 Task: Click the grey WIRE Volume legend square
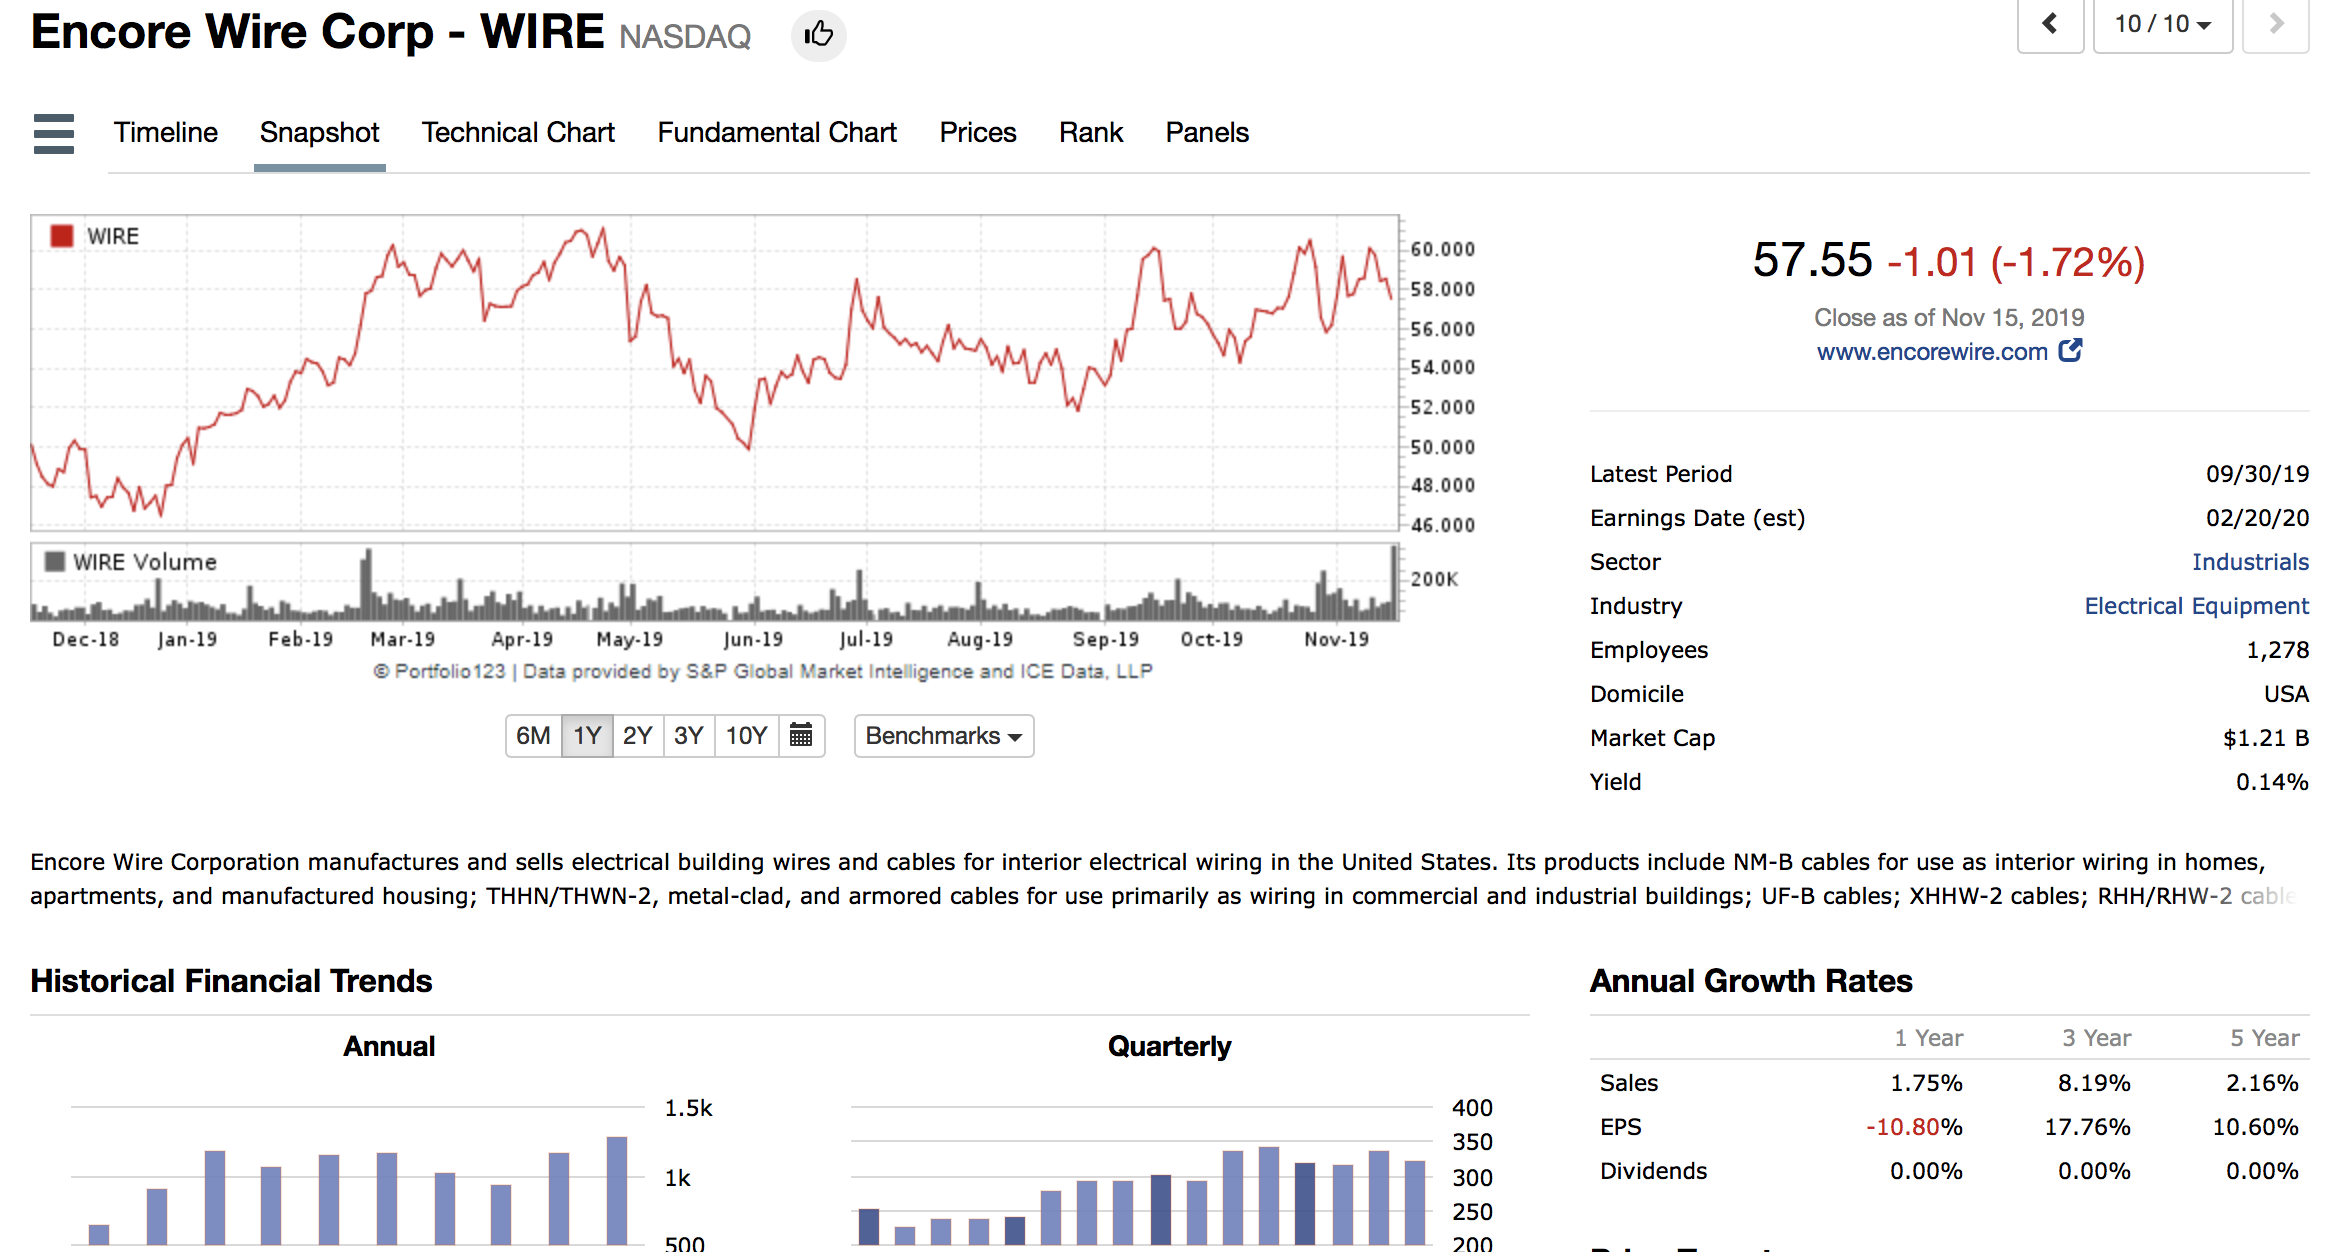[x=55, y=562]
